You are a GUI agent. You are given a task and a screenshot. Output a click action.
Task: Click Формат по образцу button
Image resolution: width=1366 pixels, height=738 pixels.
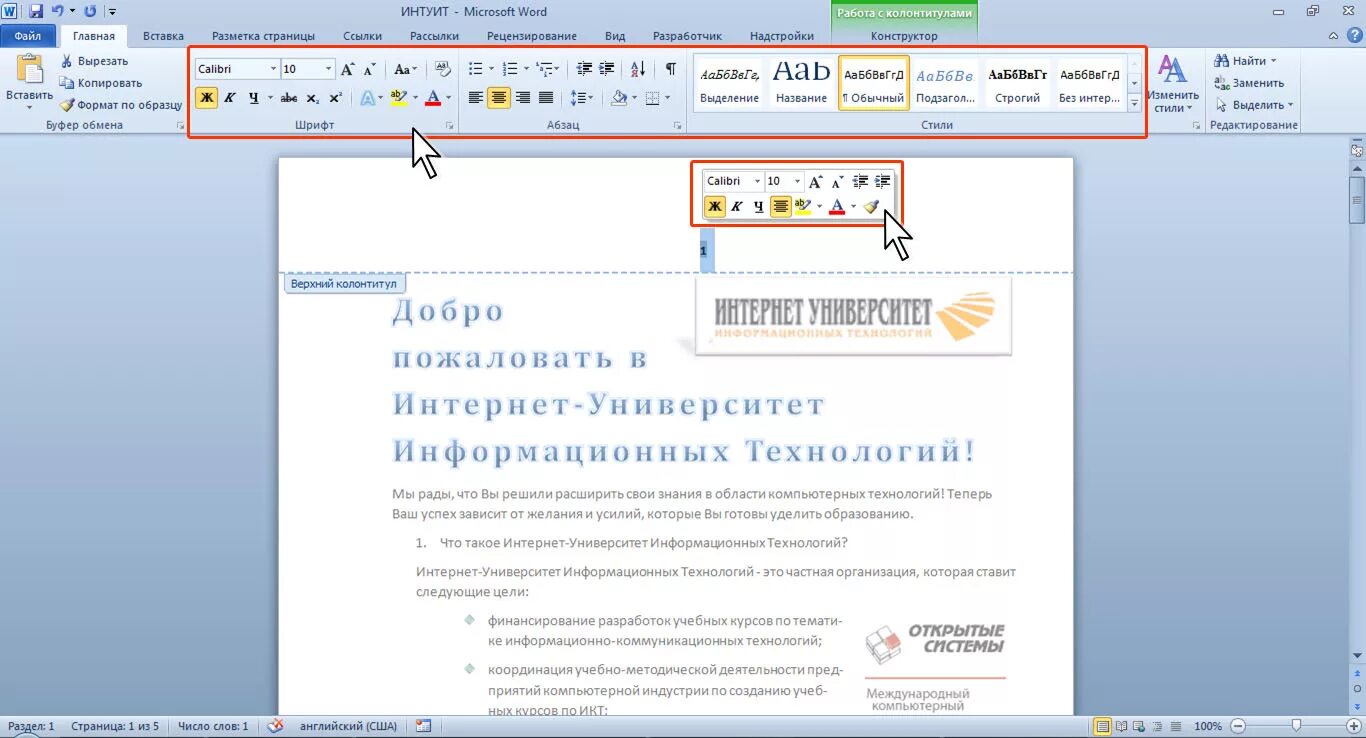pyautogui.click(x=120, y=105)
